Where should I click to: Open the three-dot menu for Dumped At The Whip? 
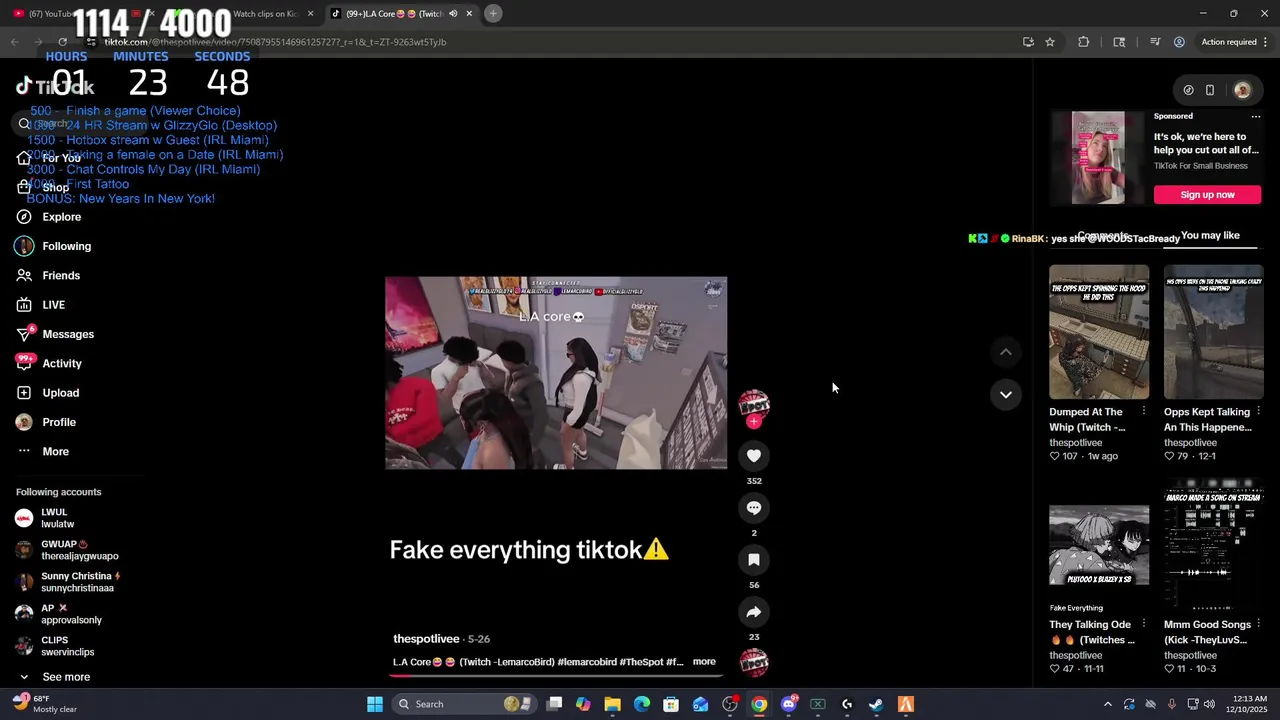click(x=1144, y=412)
